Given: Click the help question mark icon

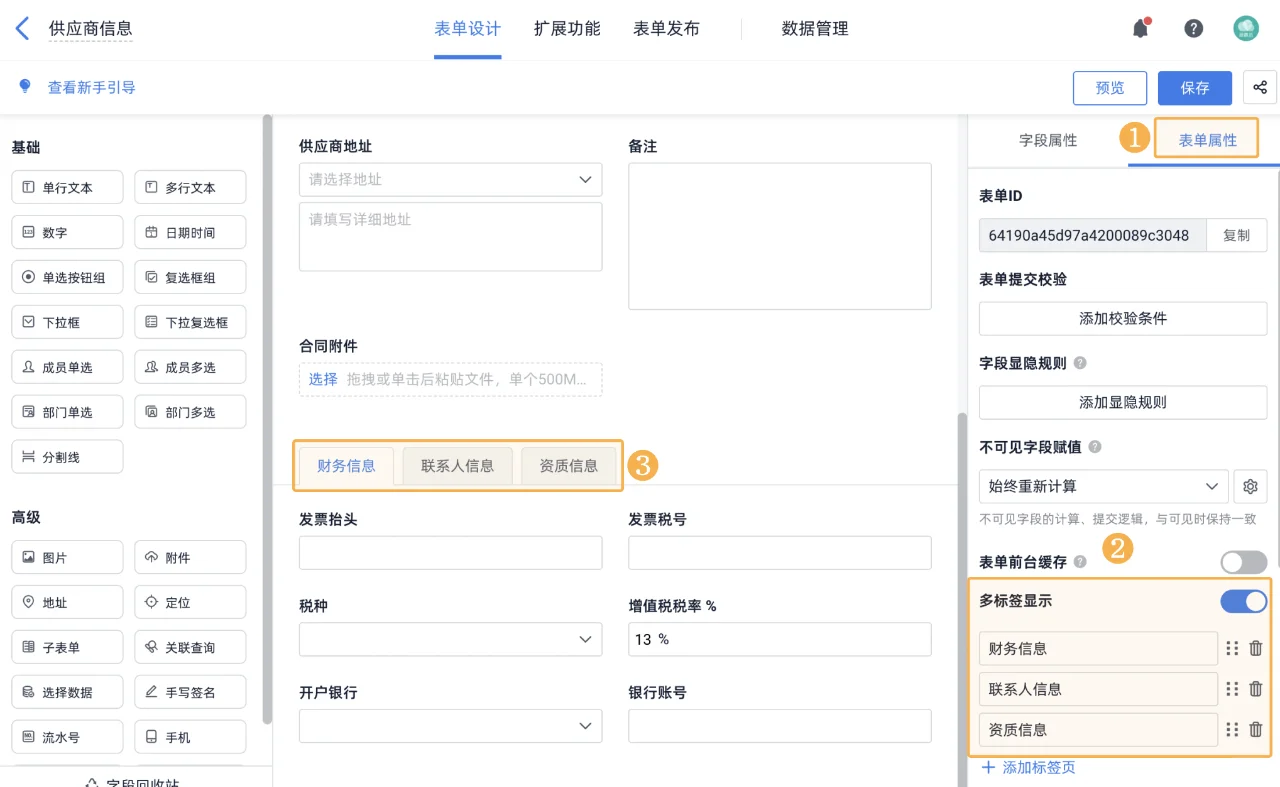Looking at the screenshot, I should point(1194,28).
